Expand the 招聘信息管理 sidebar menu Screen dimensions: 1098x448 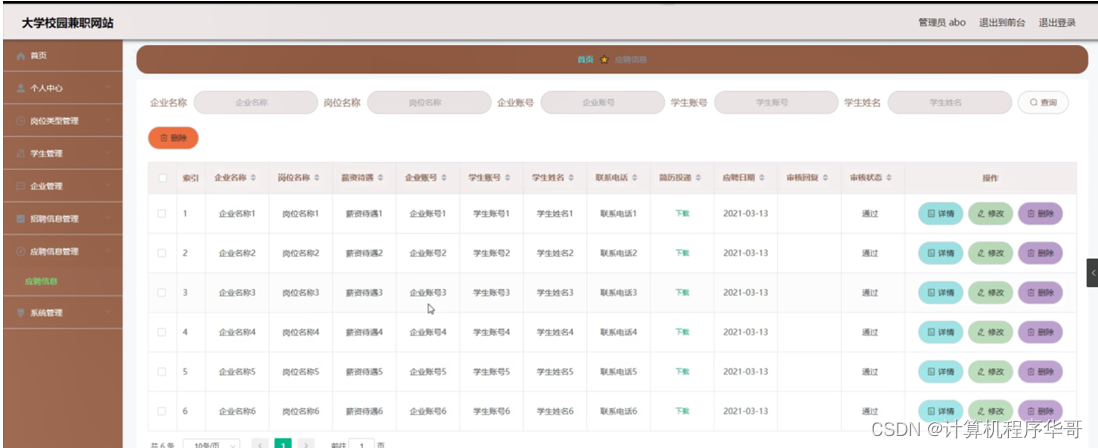point(107,218)
